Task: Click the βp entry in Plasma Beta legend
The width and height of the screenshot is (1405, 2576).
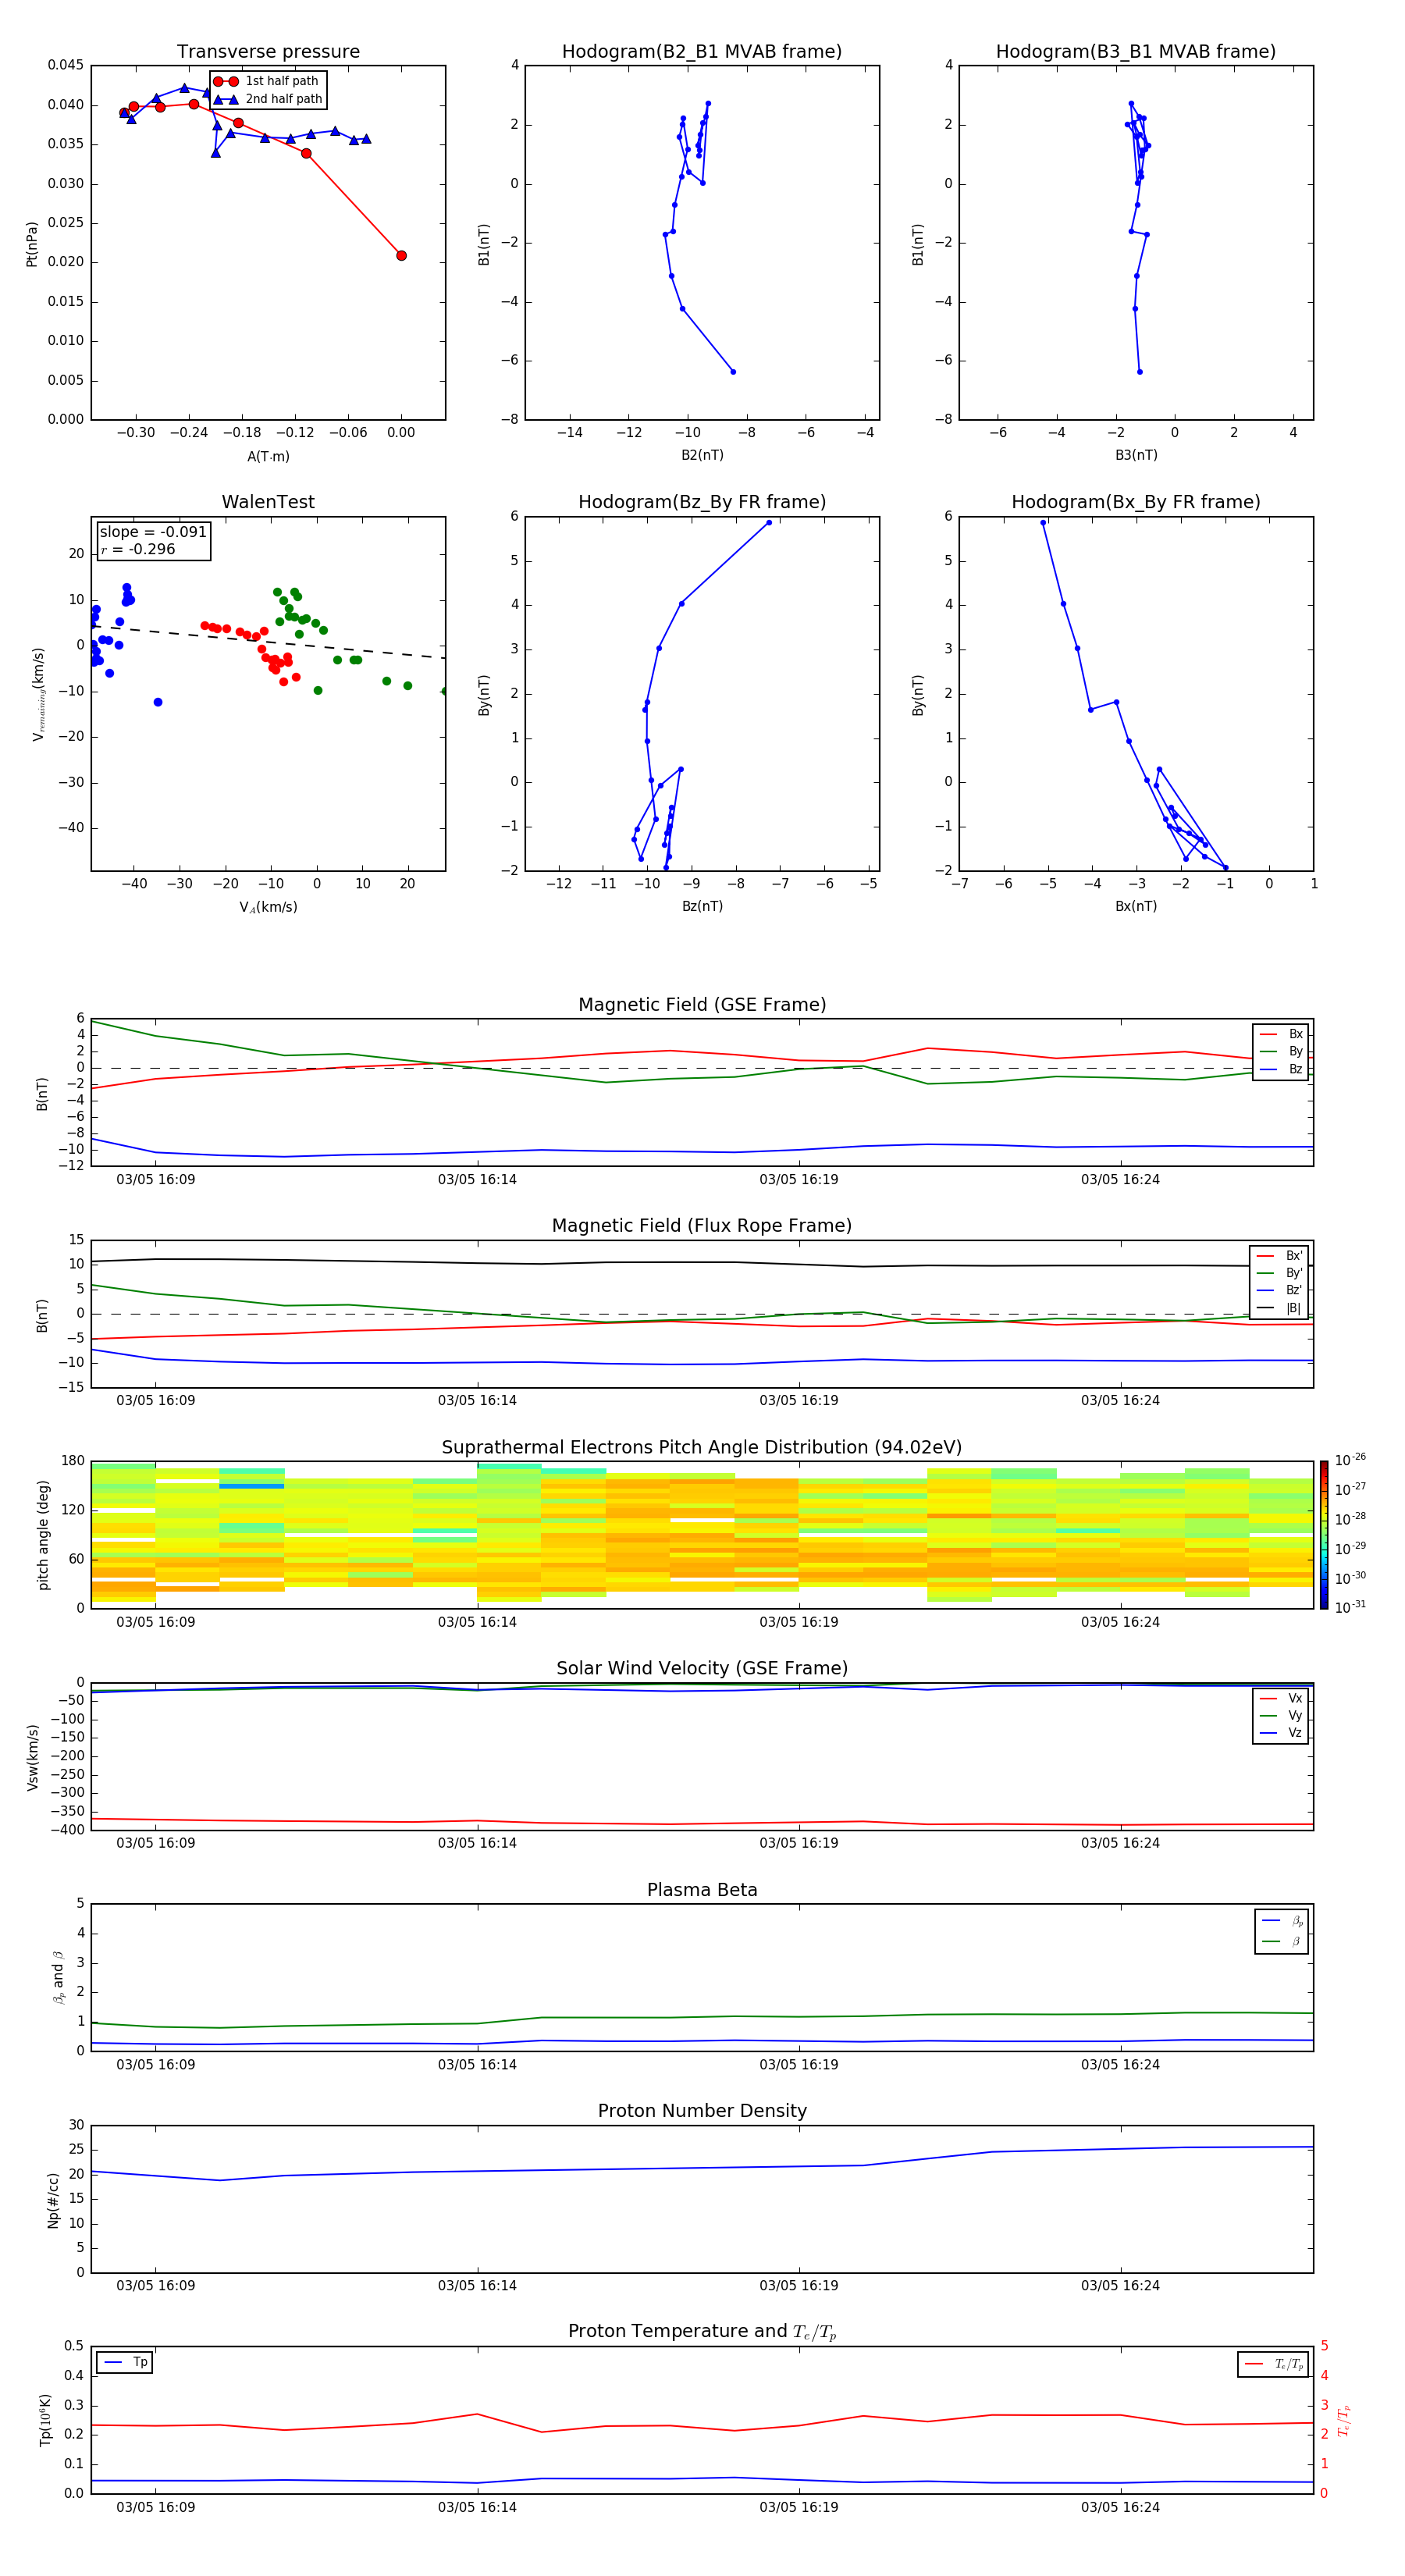Action: click(1282, 1920)
